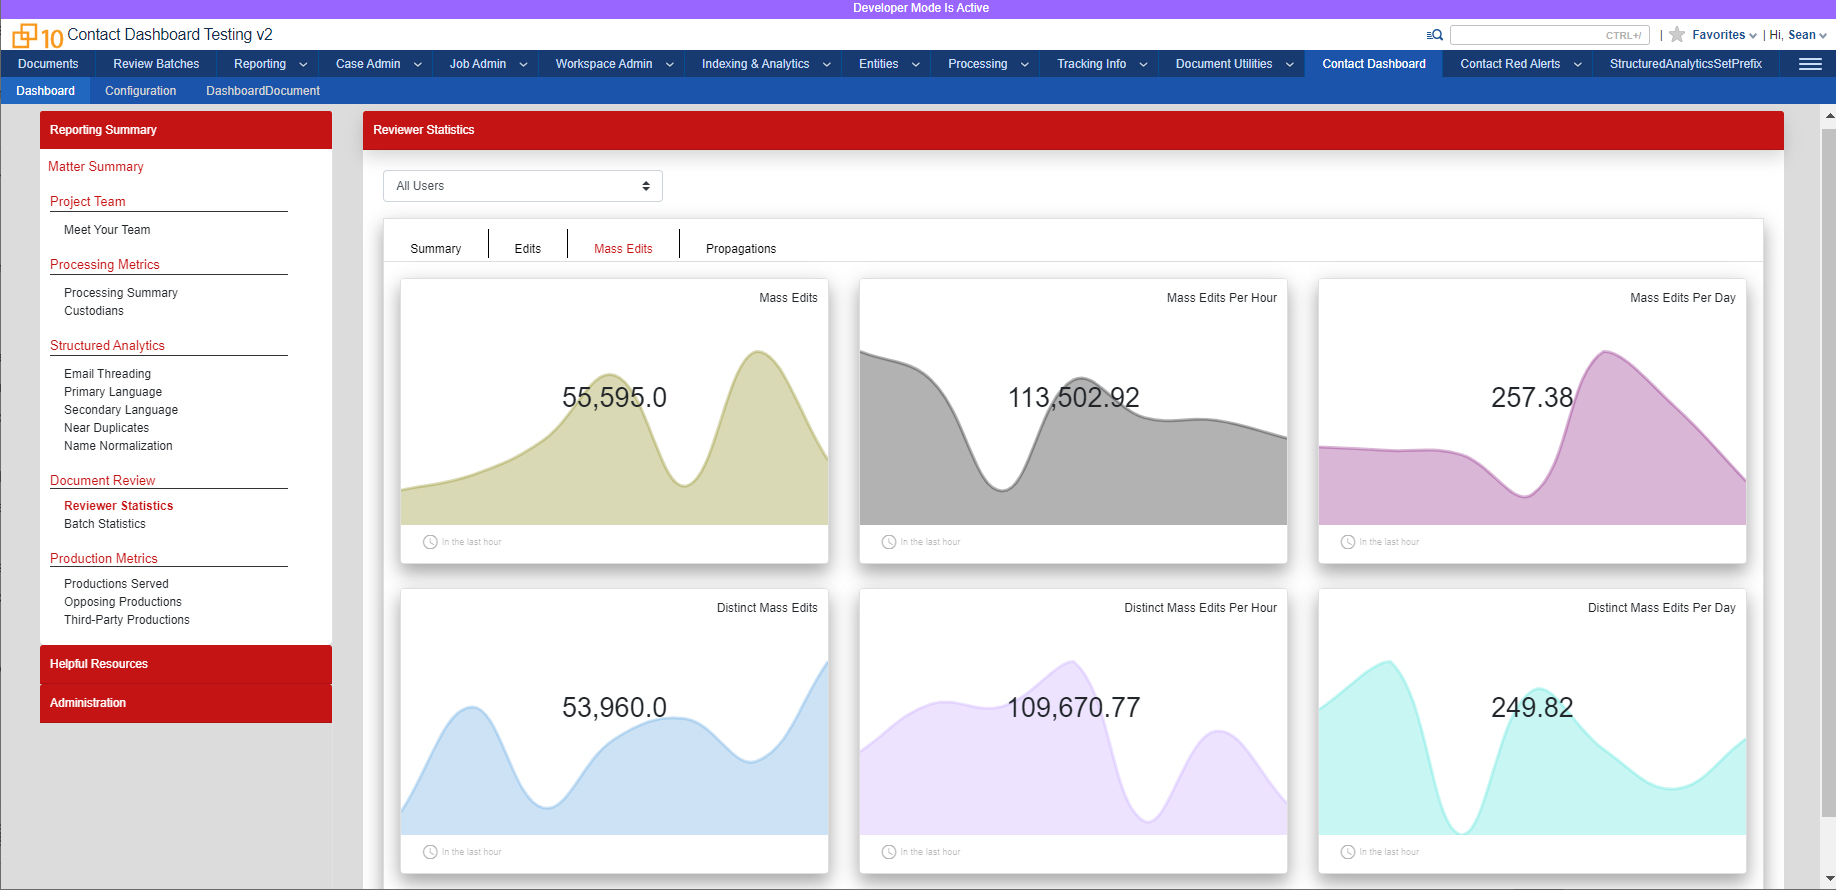This screenshot has width=1836, height=890.
Task: Click the Favorites star icon
Action: (1677, 35)
